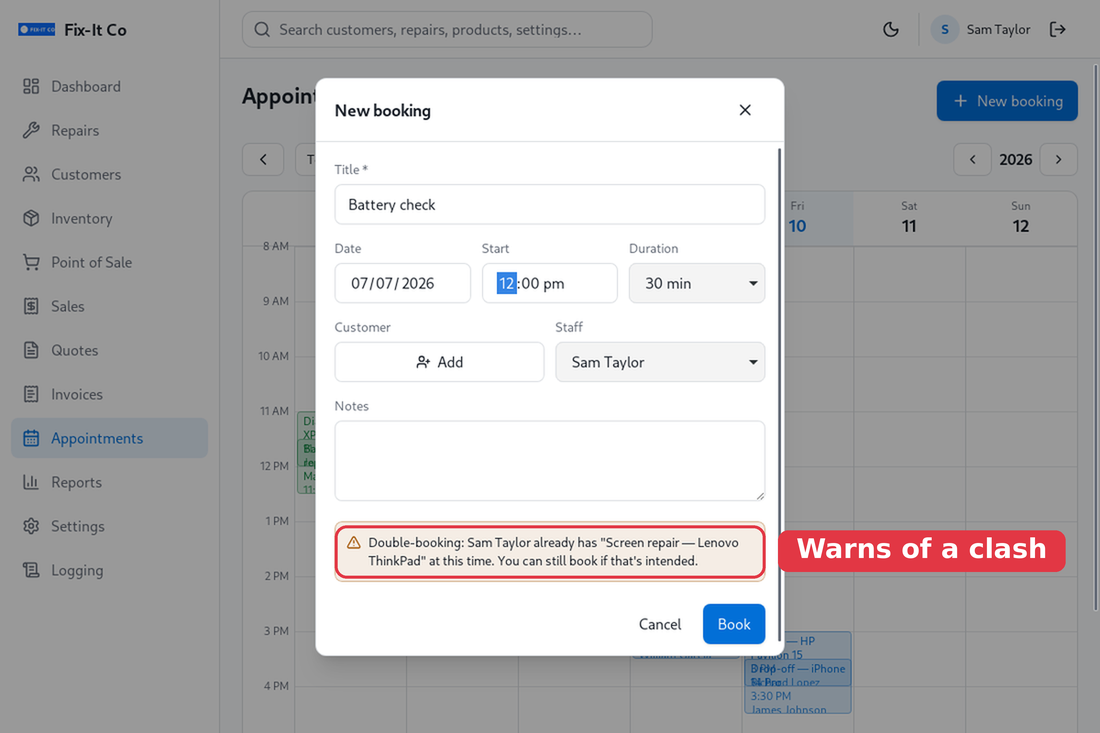Open the Quotes section
The width and height of the screenshot is (1100, 733).
tap(109, 350)
